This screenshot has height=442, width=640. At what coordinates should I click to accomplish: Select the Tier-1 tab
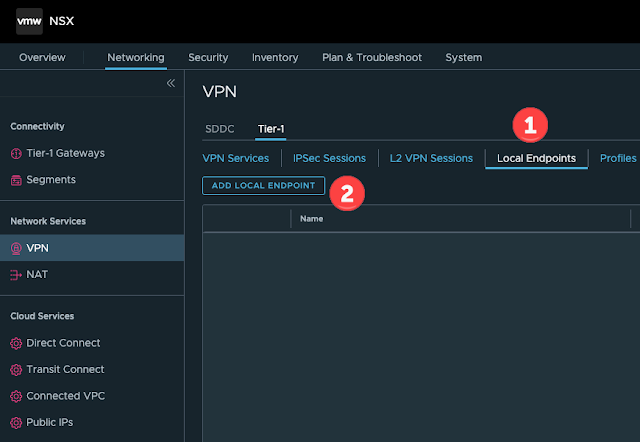coord(271,129)
